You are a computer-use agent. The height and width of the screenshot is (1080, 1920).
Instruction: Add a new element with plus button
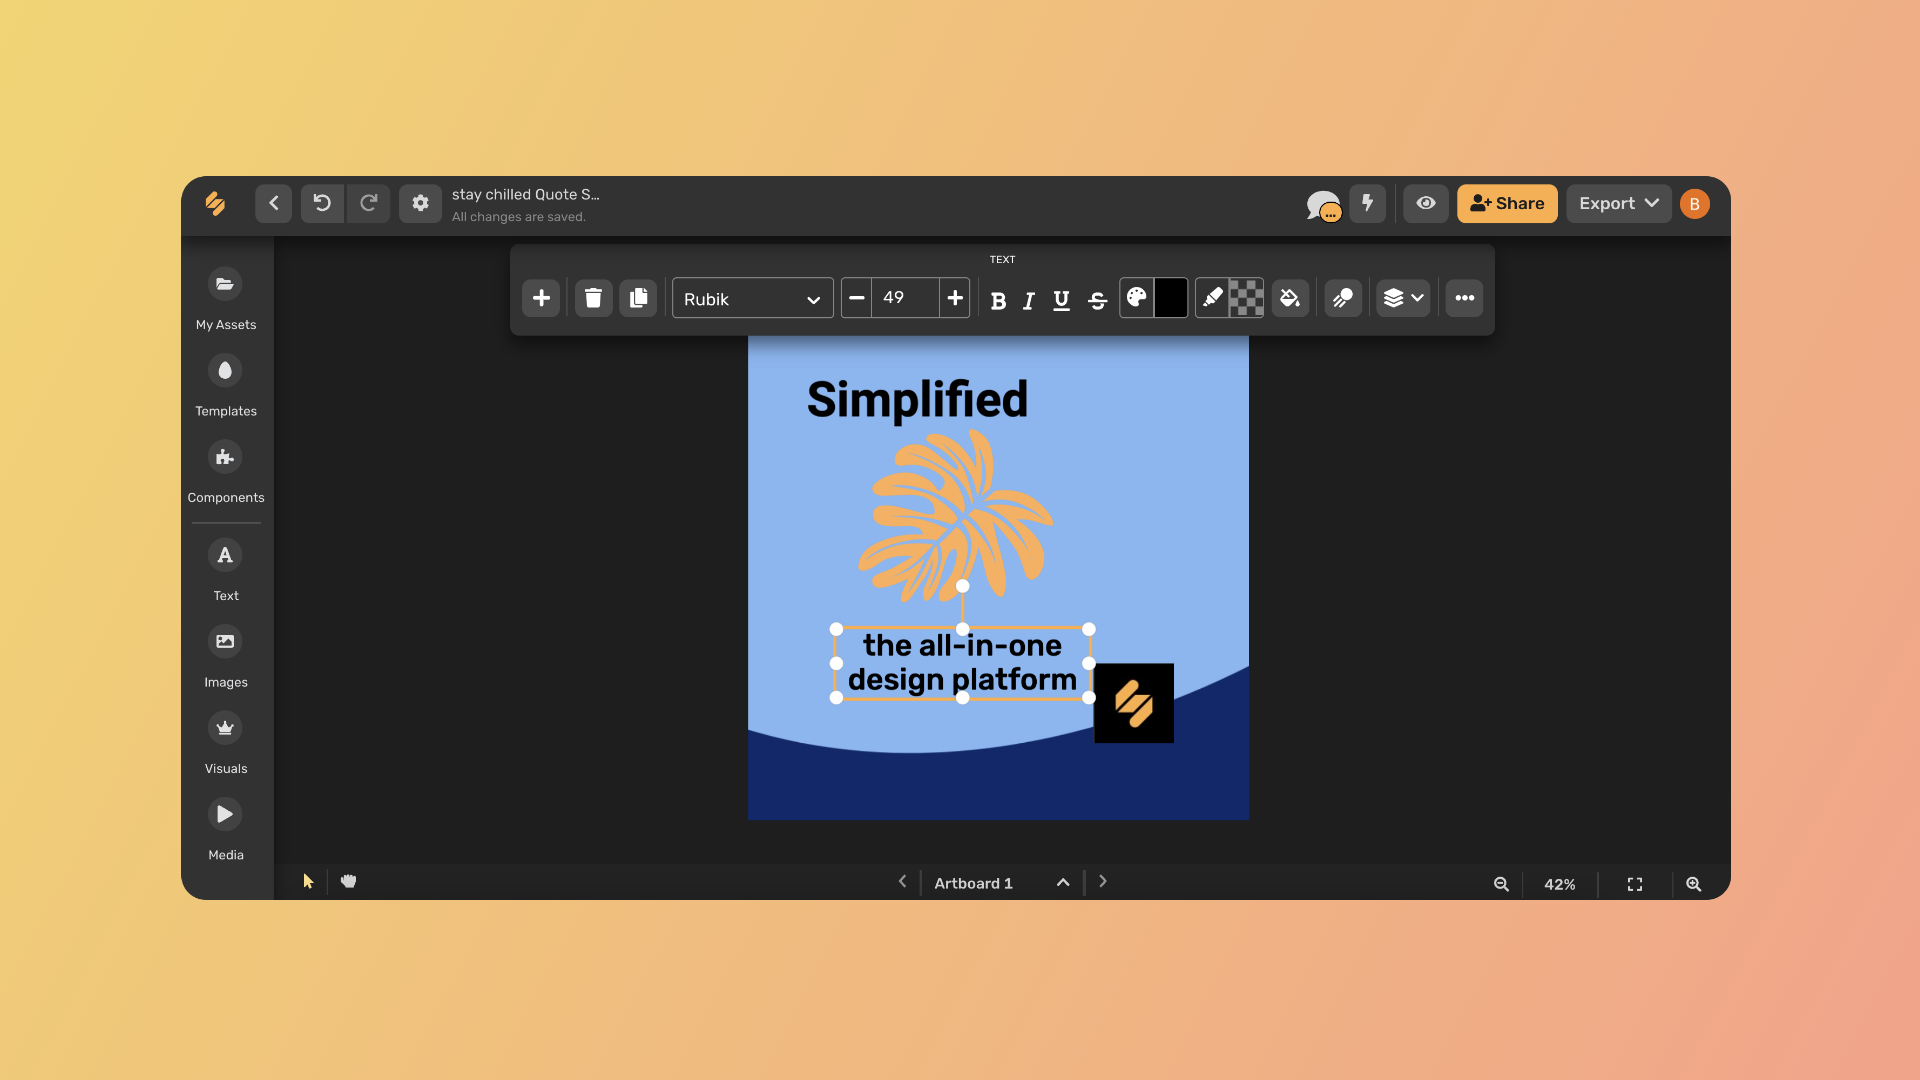541,298
